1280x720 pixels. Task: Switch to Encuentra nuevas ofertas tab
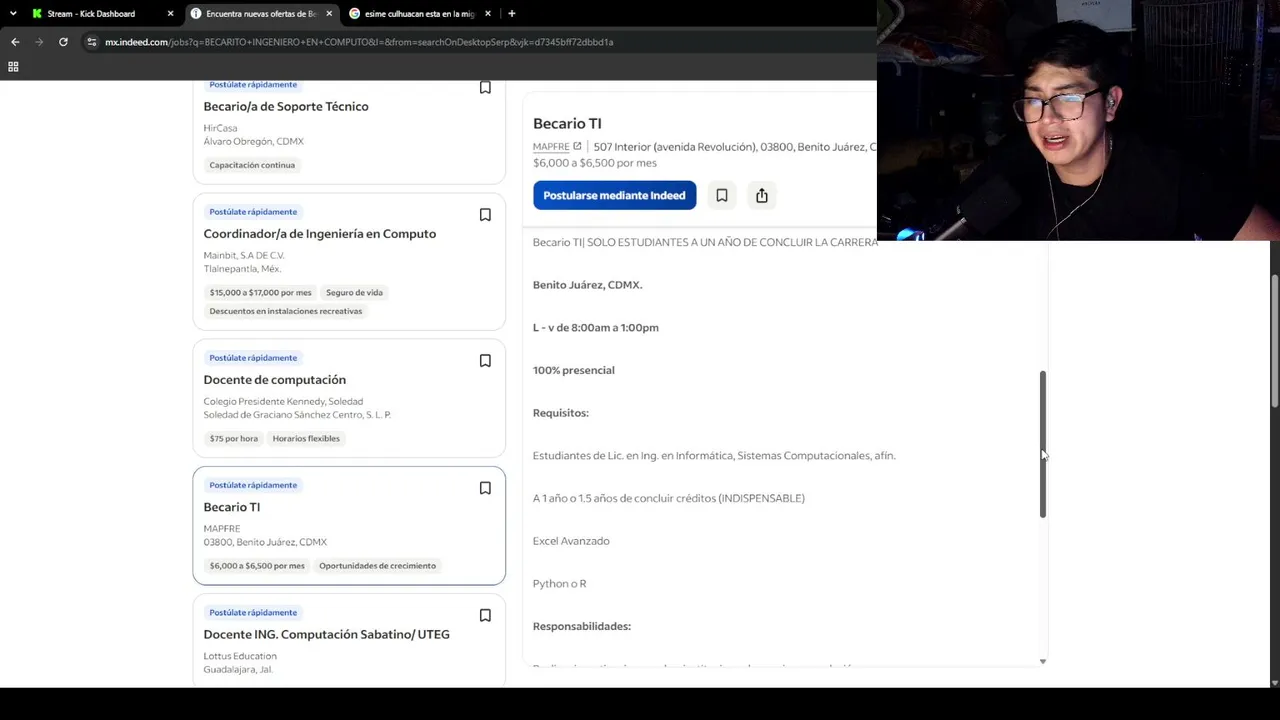click(261, 14)
